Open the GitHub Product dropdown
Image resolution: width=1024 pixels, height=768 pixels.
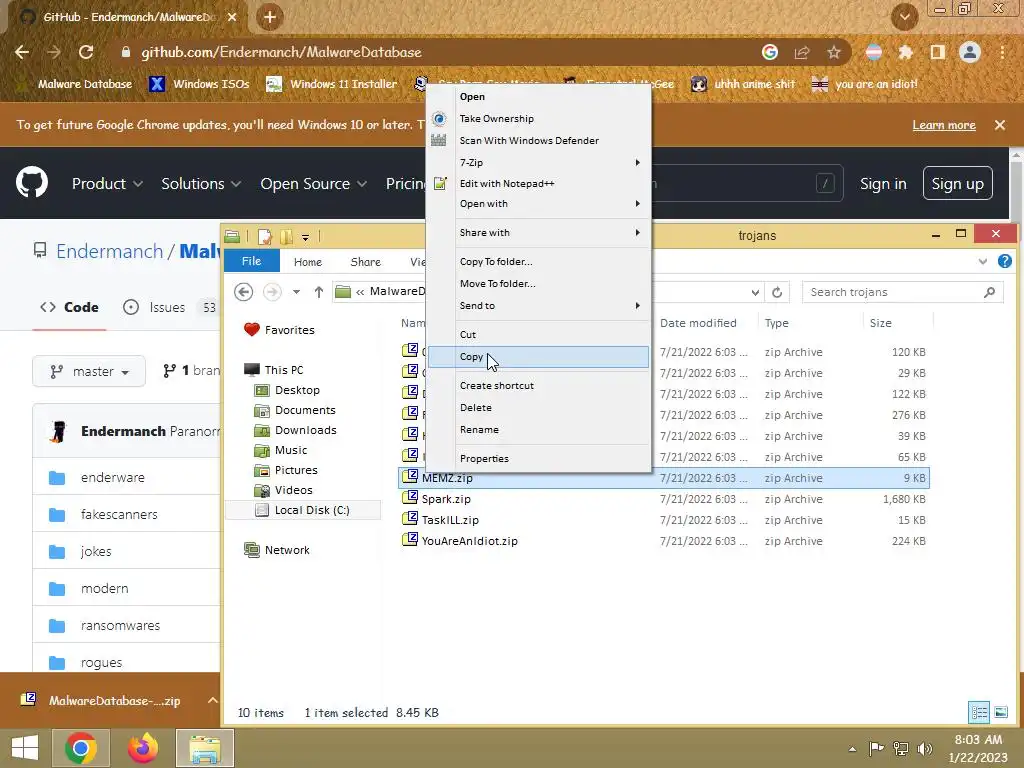click(107, 184)
